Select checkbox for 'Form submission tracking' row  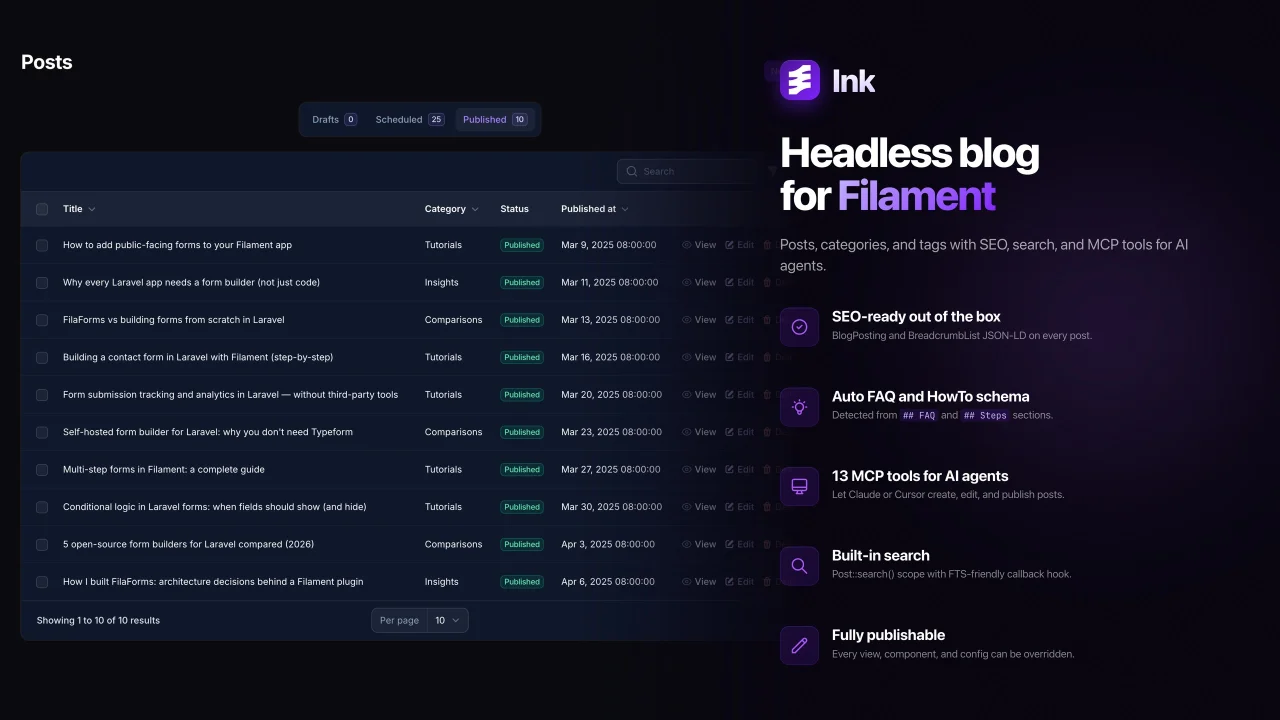coord(42,395)
